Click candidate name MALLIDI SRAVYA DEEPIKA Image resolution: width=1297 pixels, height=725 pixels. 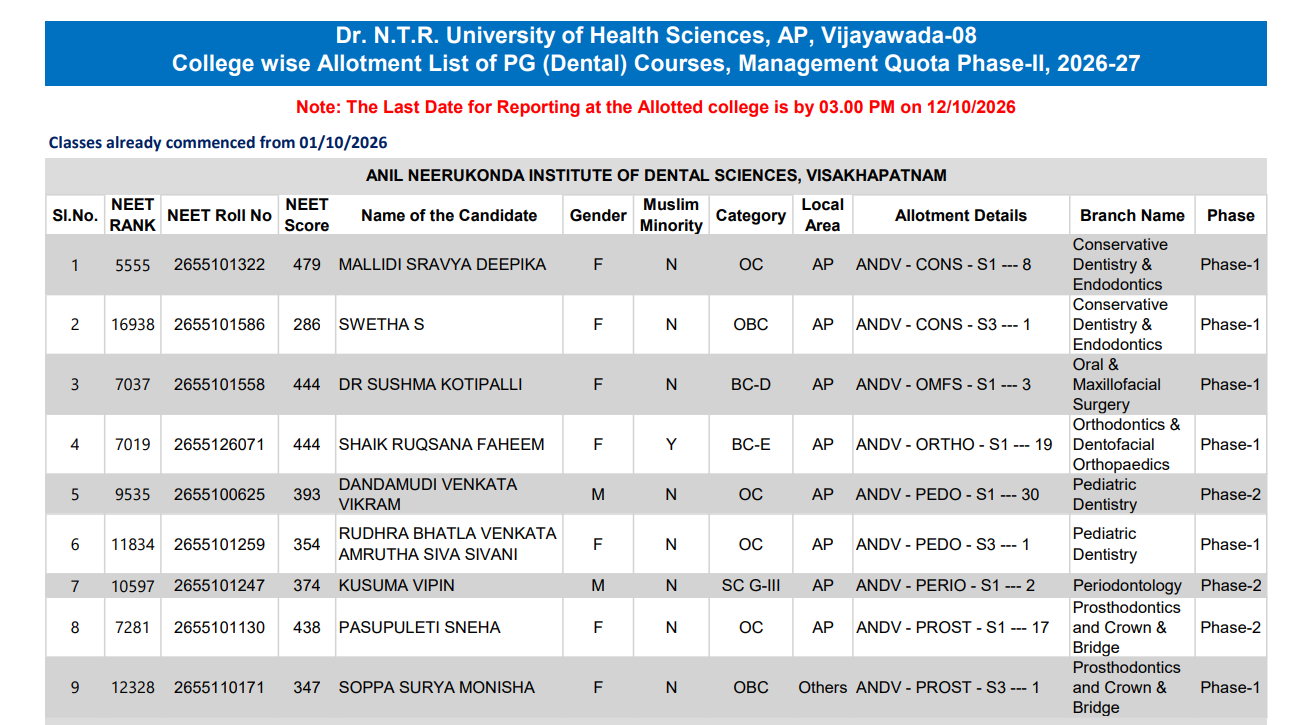tap(442, 265)
